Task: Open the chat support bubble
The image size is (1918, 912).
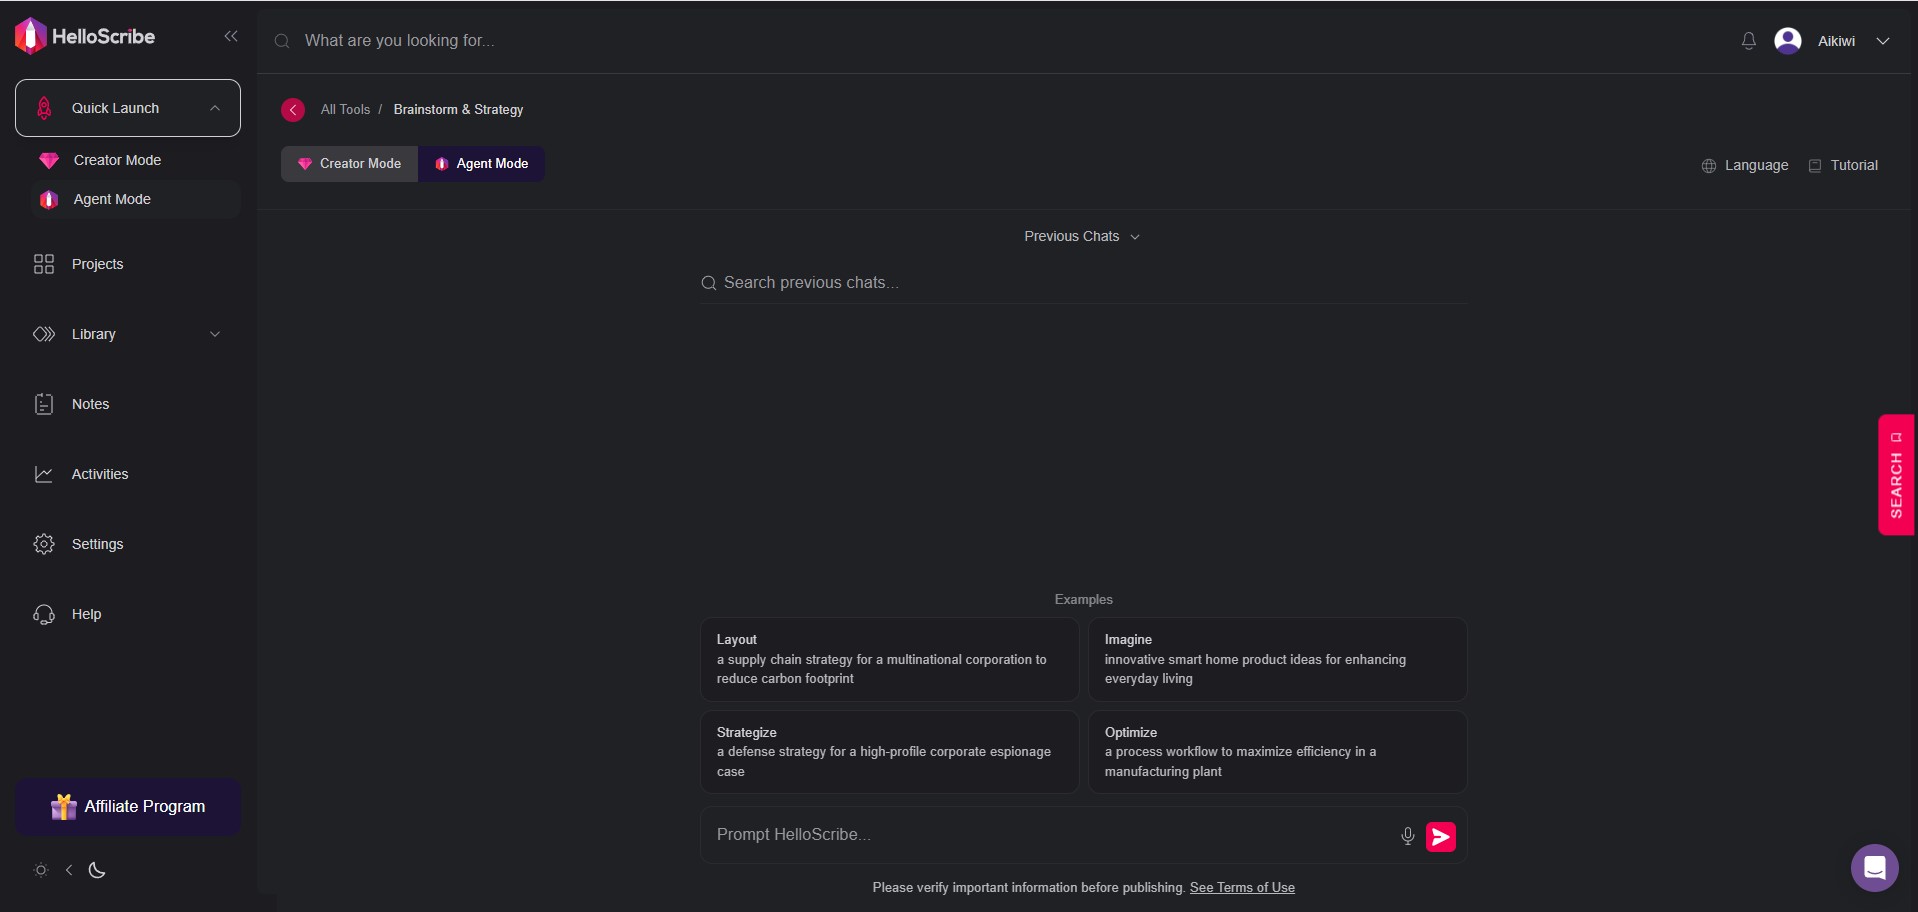Action: point(1875,868)
